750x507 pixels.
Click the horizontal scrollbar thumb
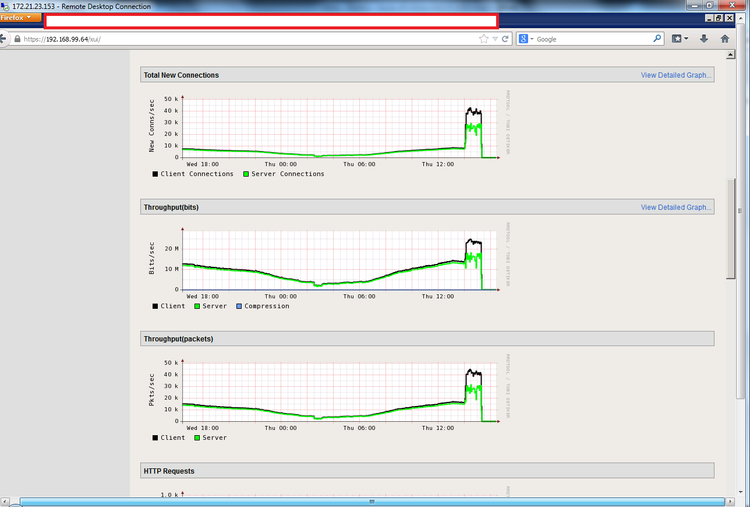click(x=372, y=501)
